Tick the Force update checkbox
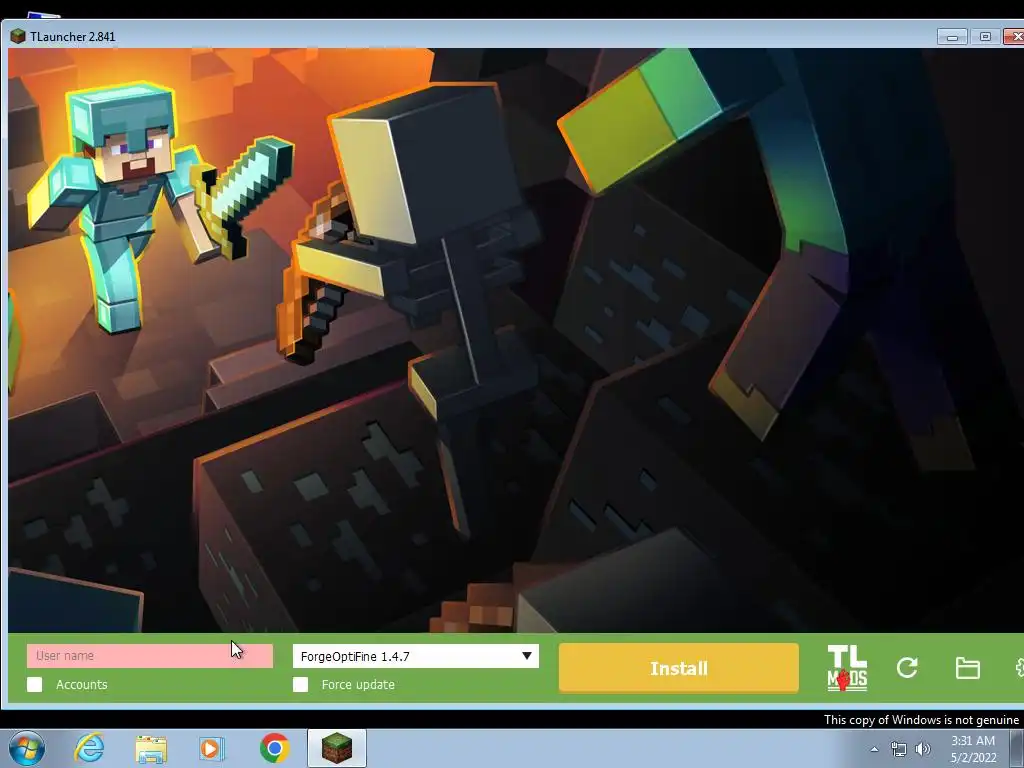Image resolution: width=1024 pixels, height=768 pixels. point(300,684)
